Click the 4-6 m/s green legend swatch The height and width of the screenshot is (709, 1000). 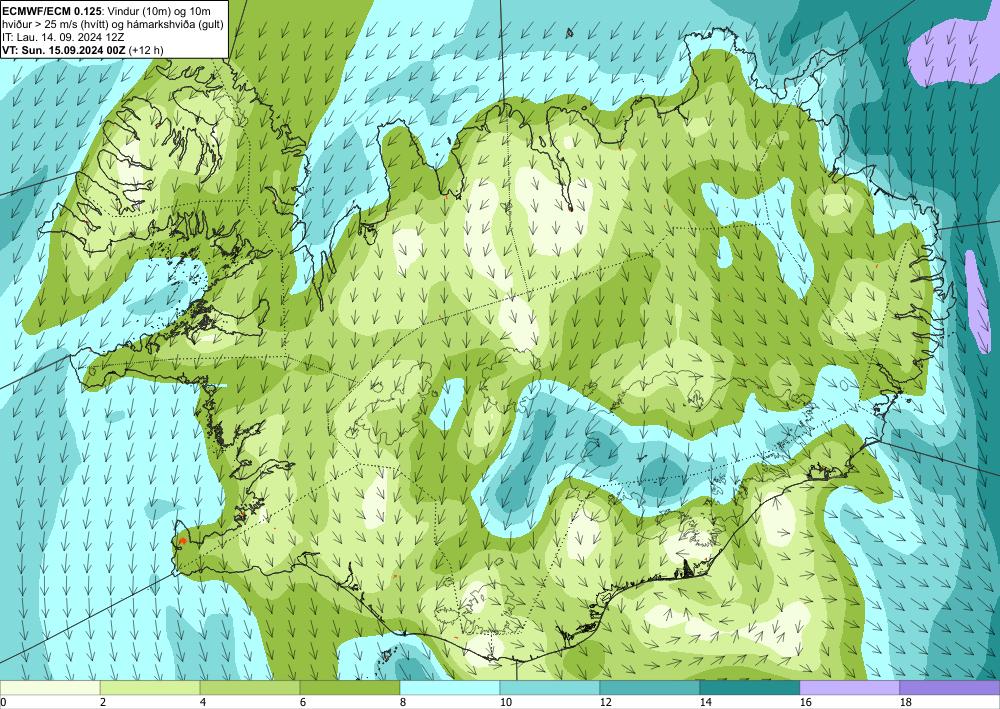coord(250,688)
